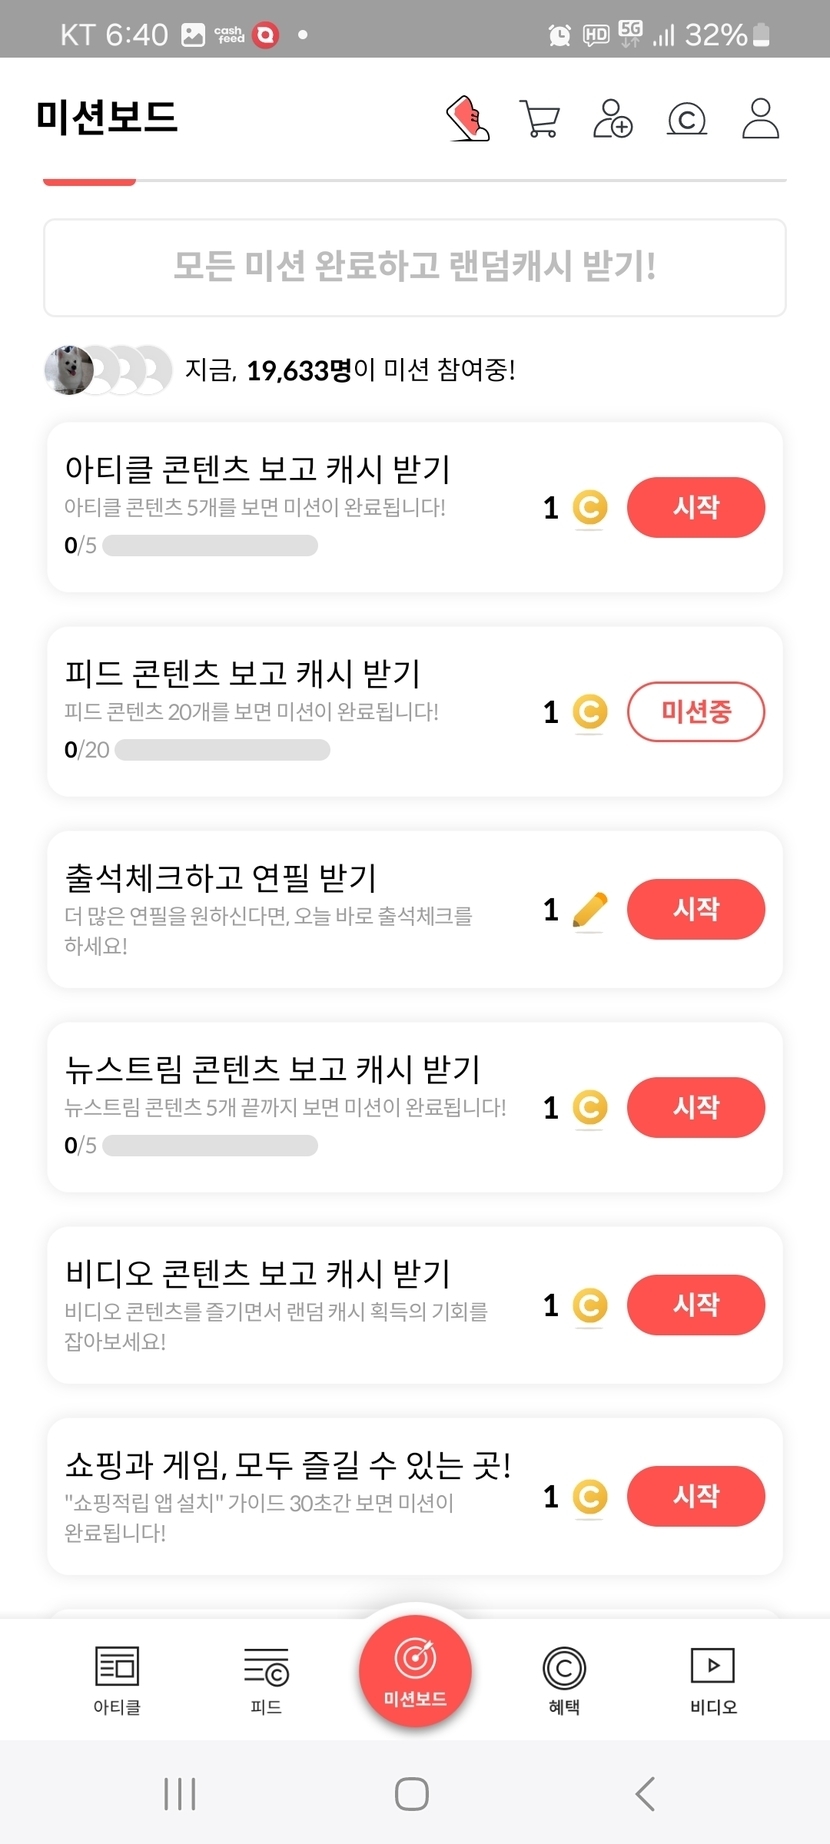Switch to the 아티클 tab
Screen dimensions: 830x1844
[117, 1679]
